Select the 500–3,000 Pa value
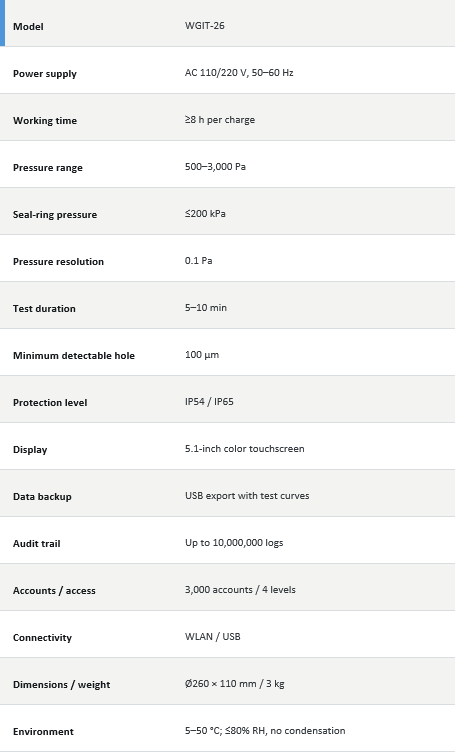 tap(215, 167)
